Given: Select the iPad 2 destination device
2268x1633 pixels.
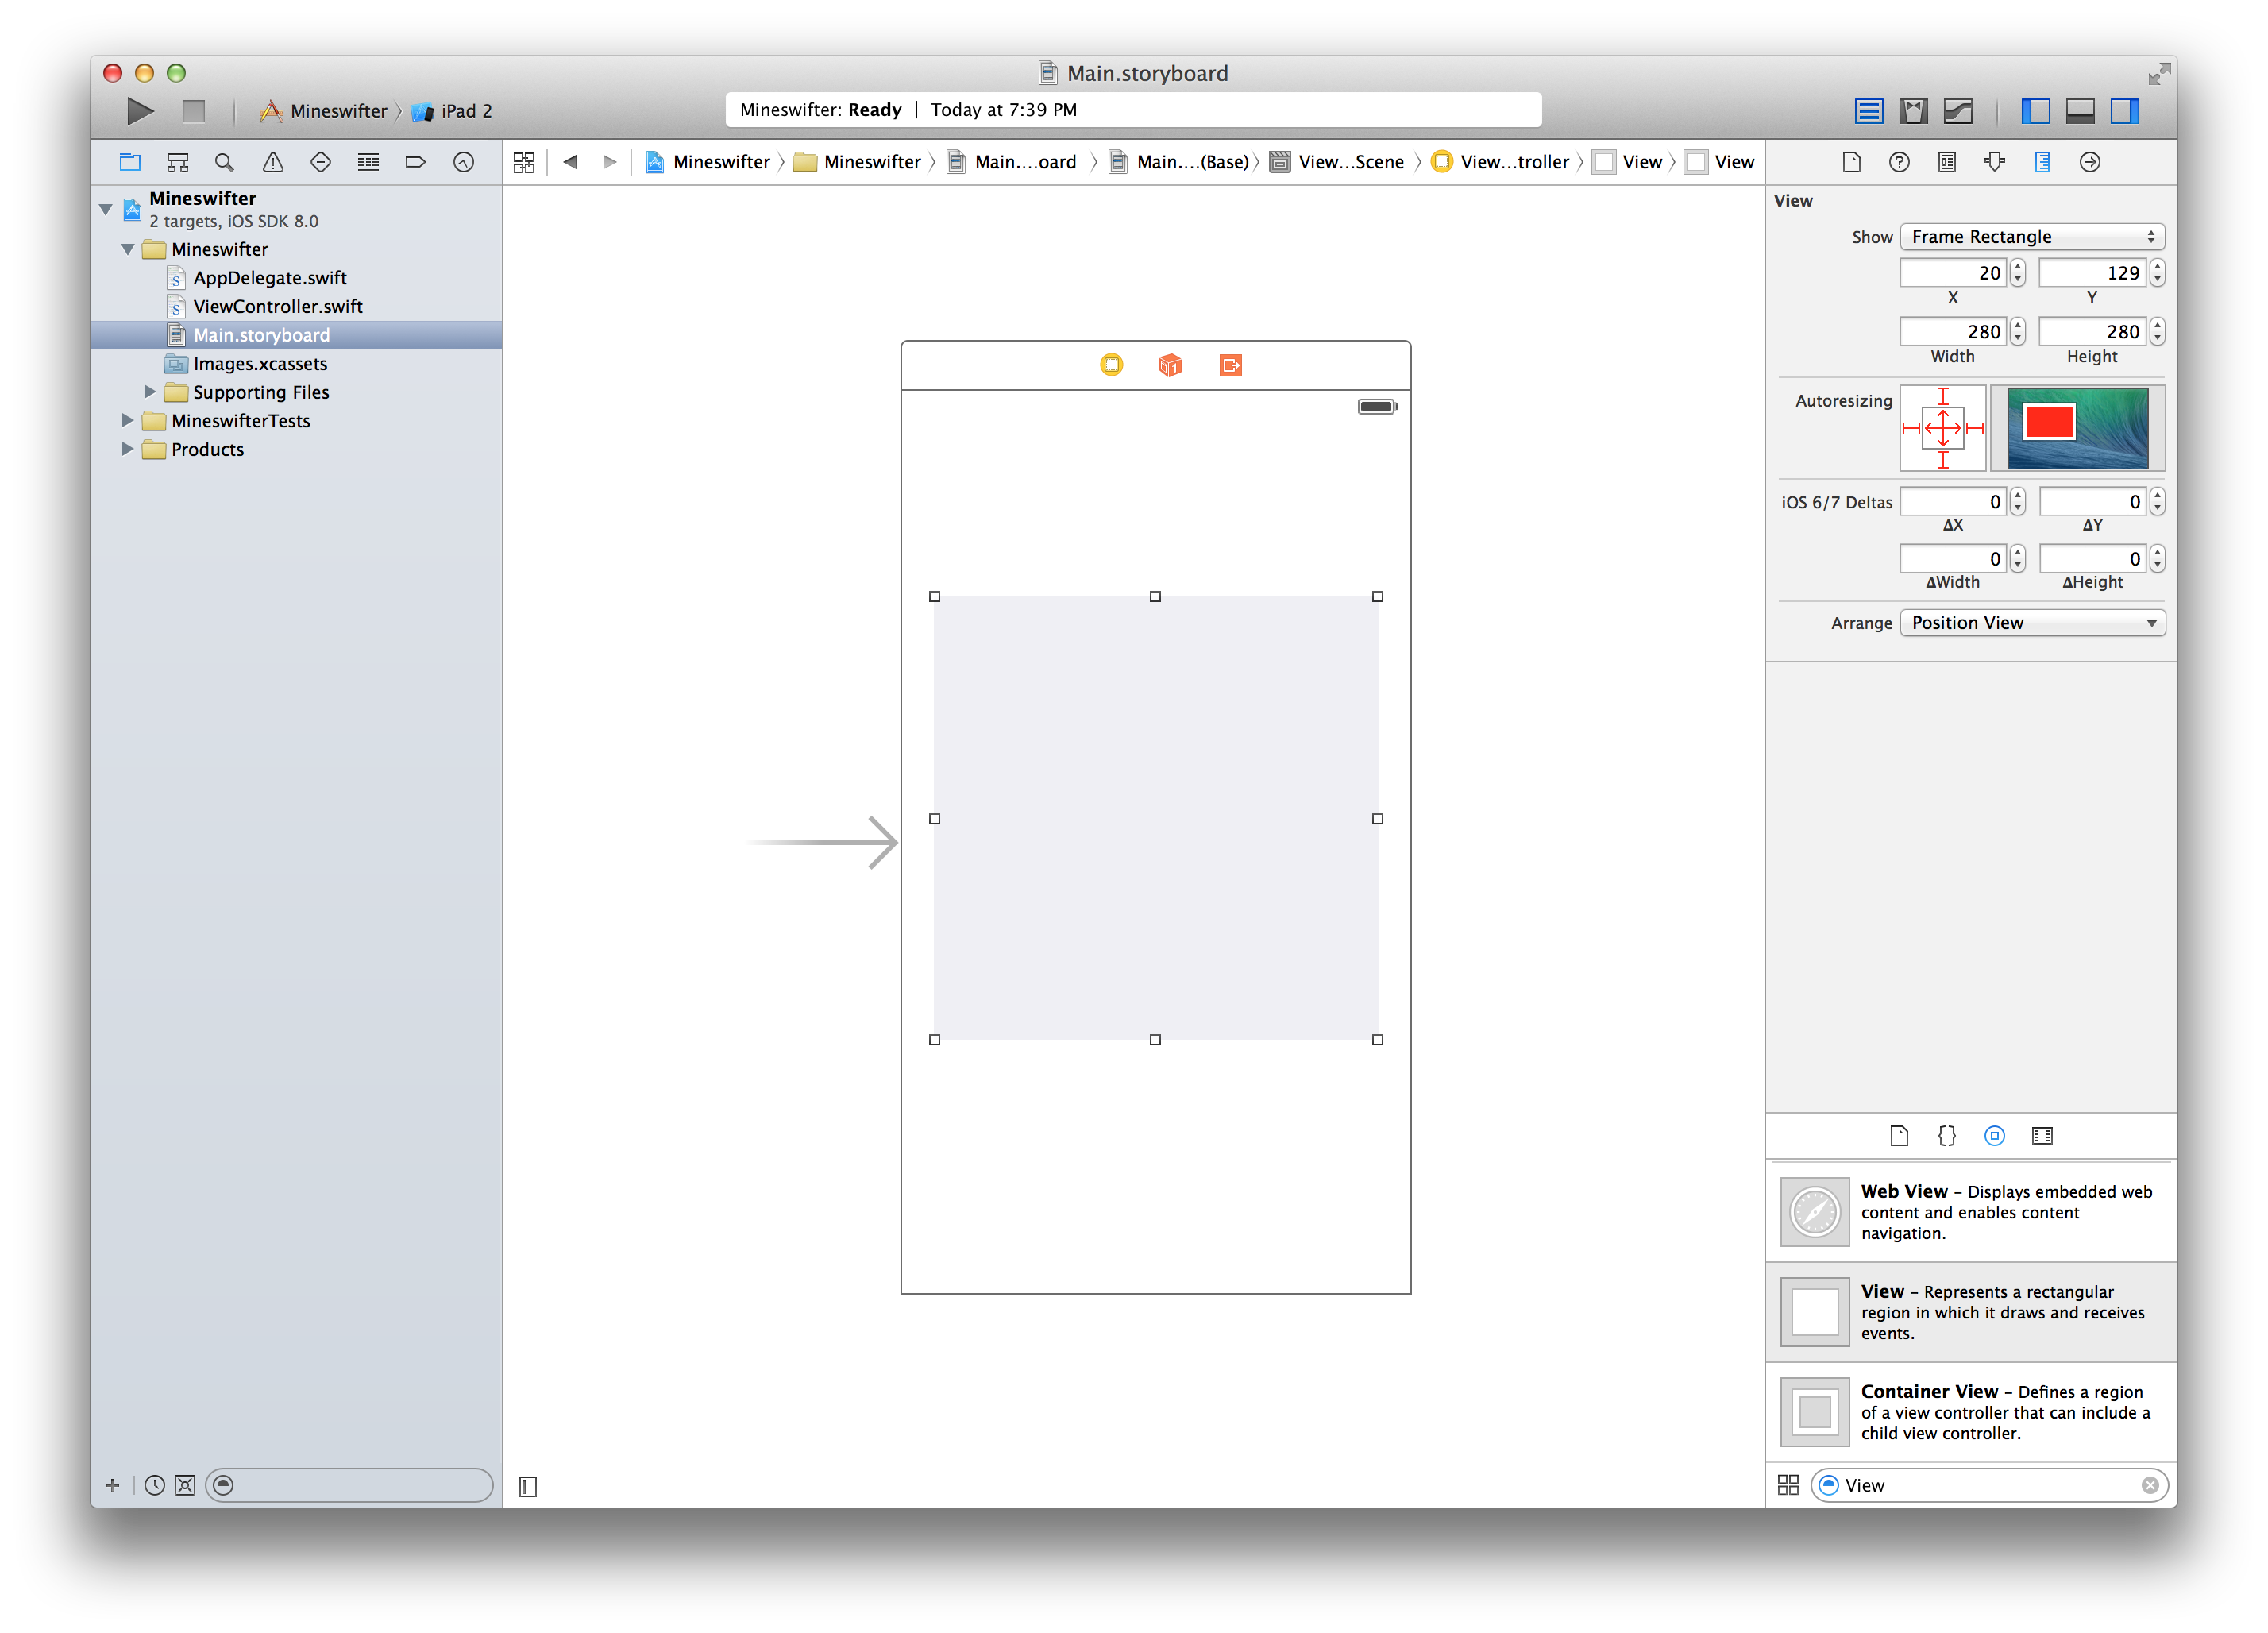Looking at the screenshot, I should 452,111.
